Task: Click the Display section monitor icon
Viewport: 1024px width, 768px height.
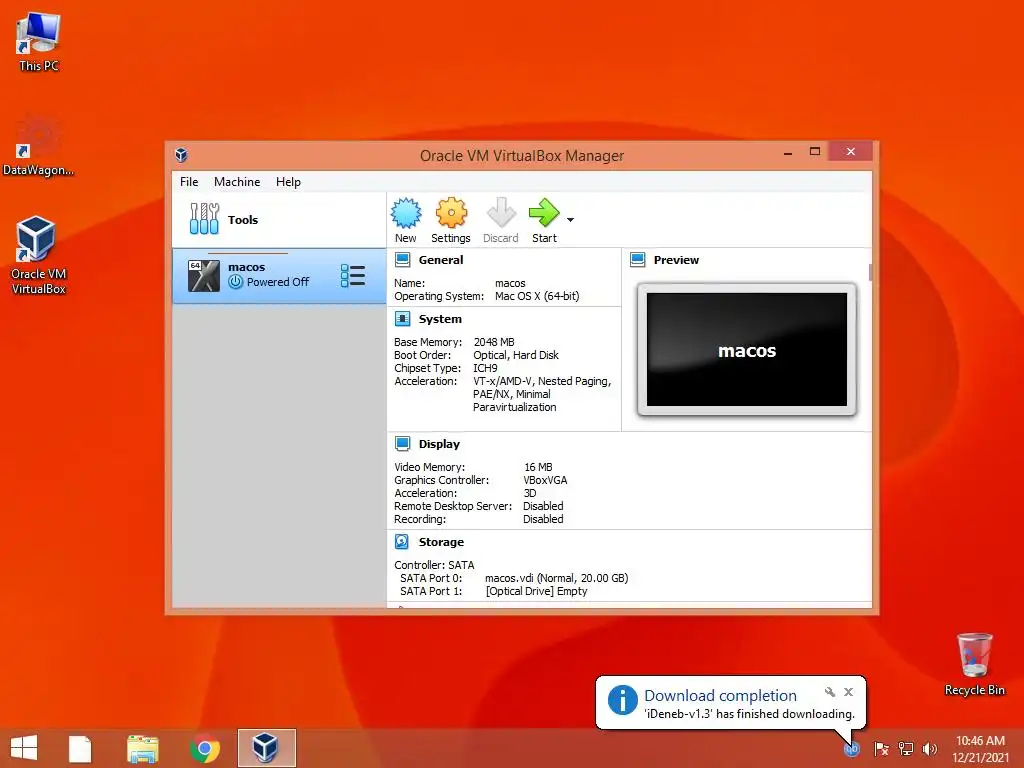Action: 403,444
